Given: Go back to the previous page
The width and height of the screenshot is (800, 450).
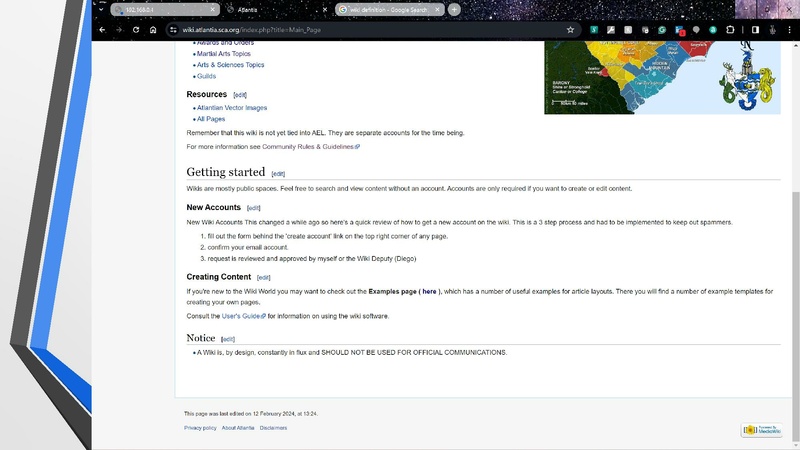Looking at the screenshot, I should (102, 30).
